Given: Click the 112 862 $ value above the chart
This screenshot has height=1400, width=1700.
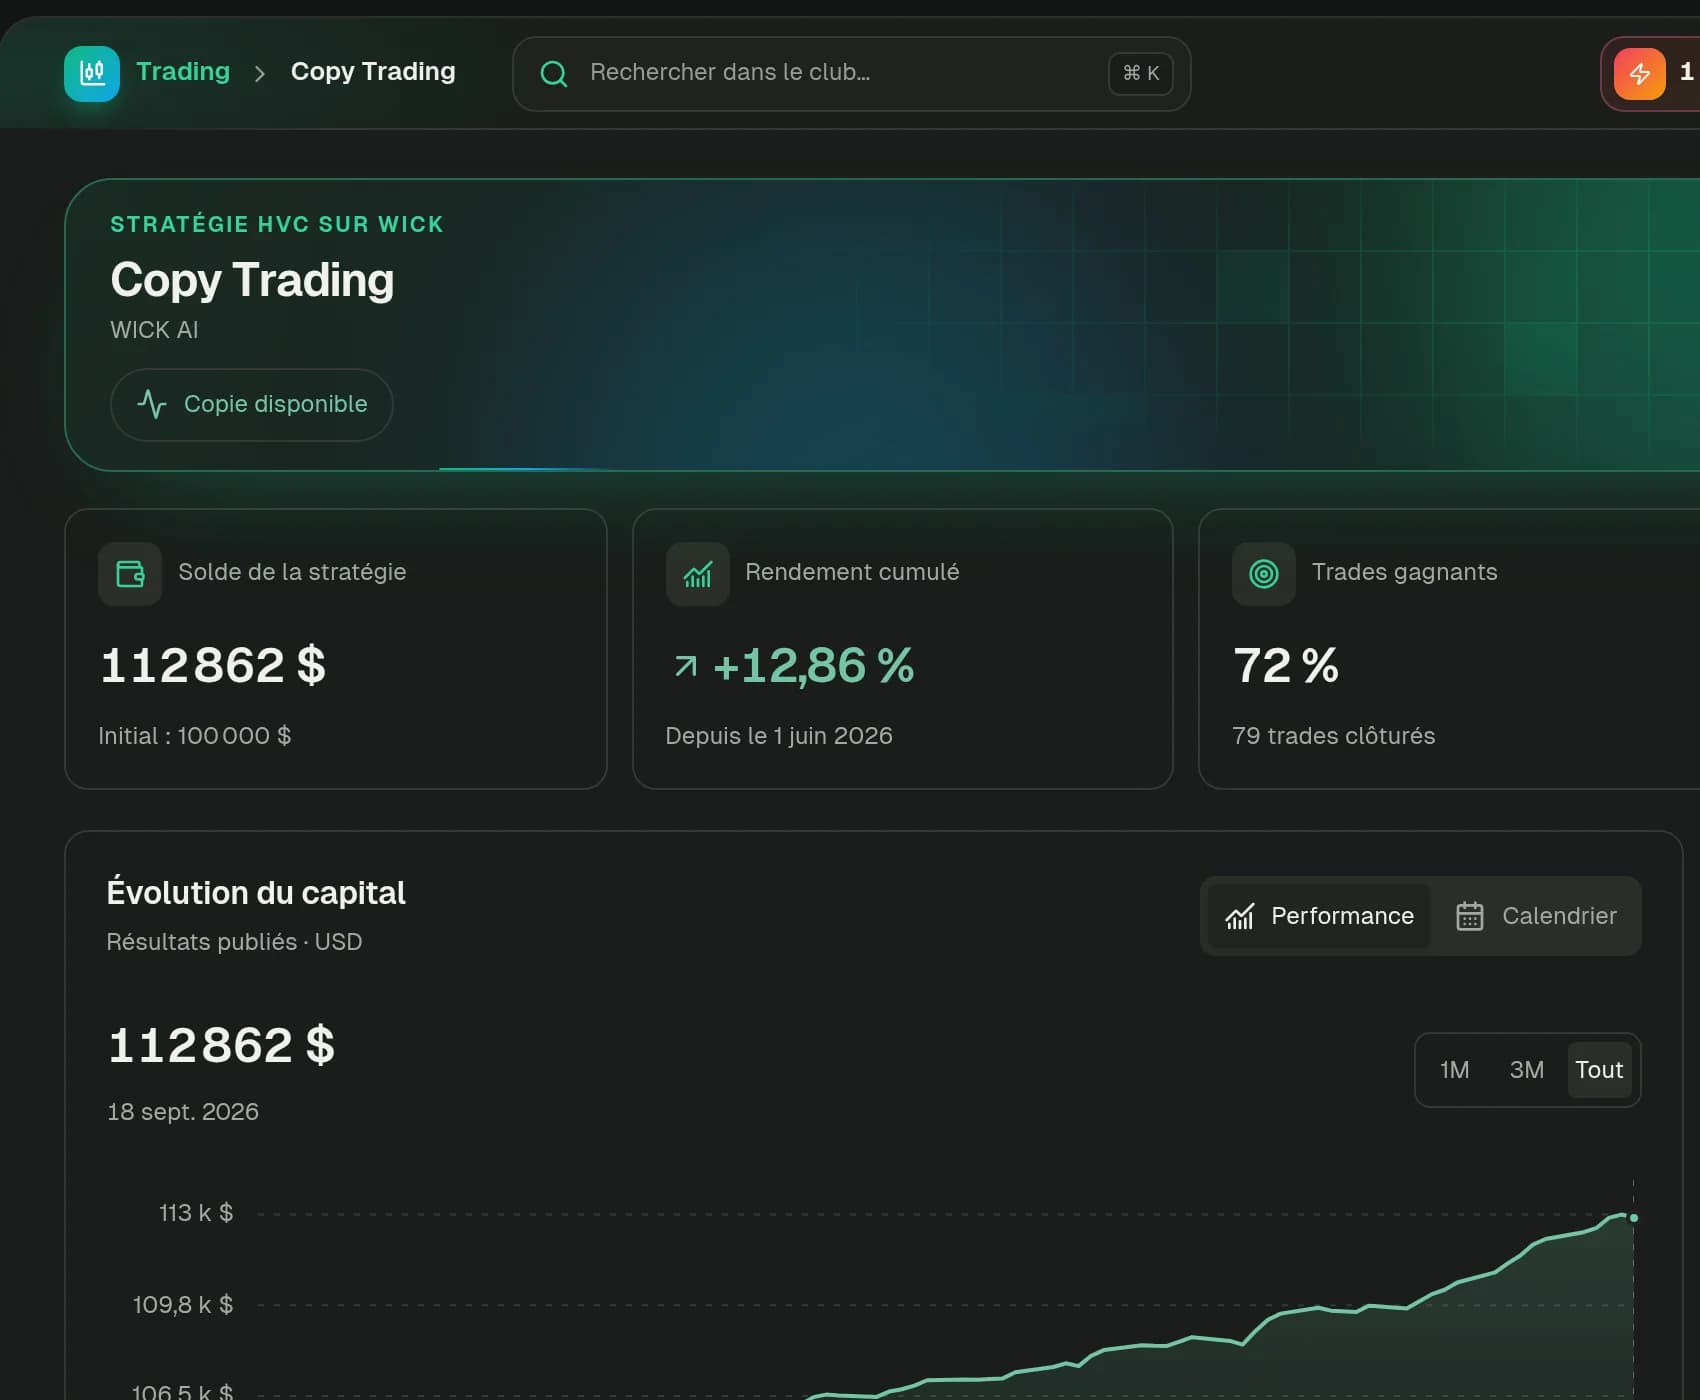Looking at the screenshot, I should click(222, 1046).
